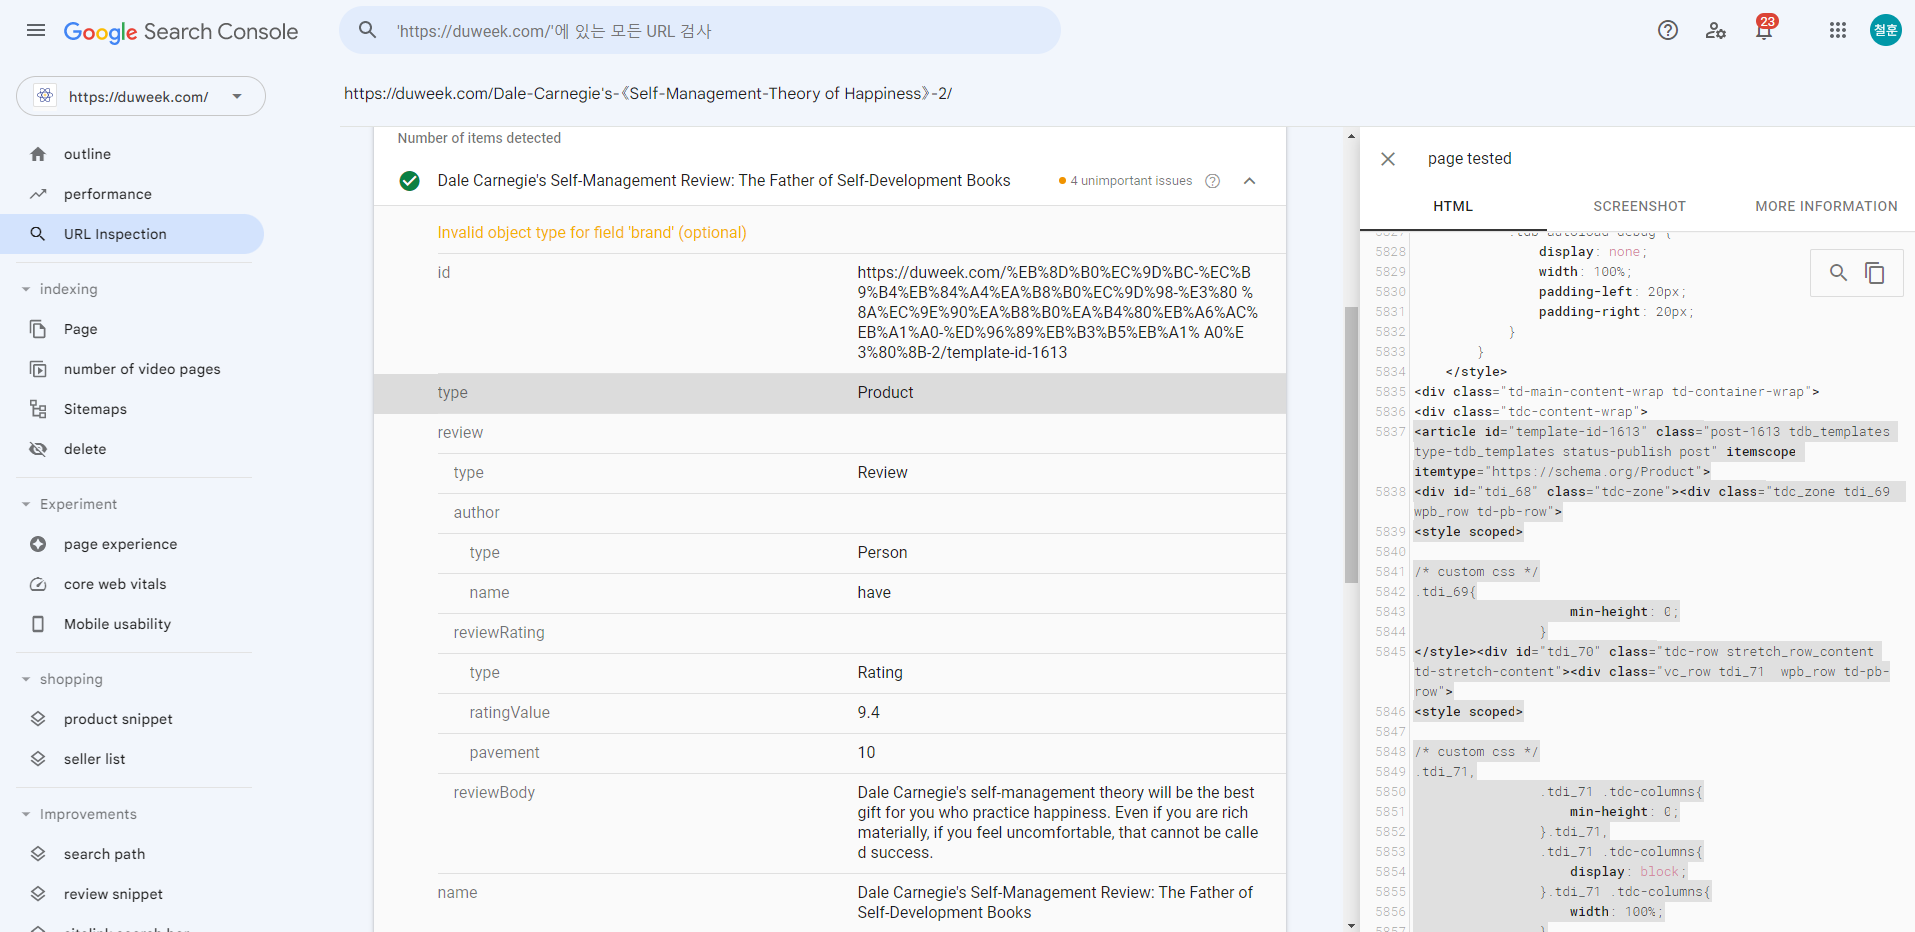
Task: Click '4 unimportant issues' label
Action: click(1131, 181)
